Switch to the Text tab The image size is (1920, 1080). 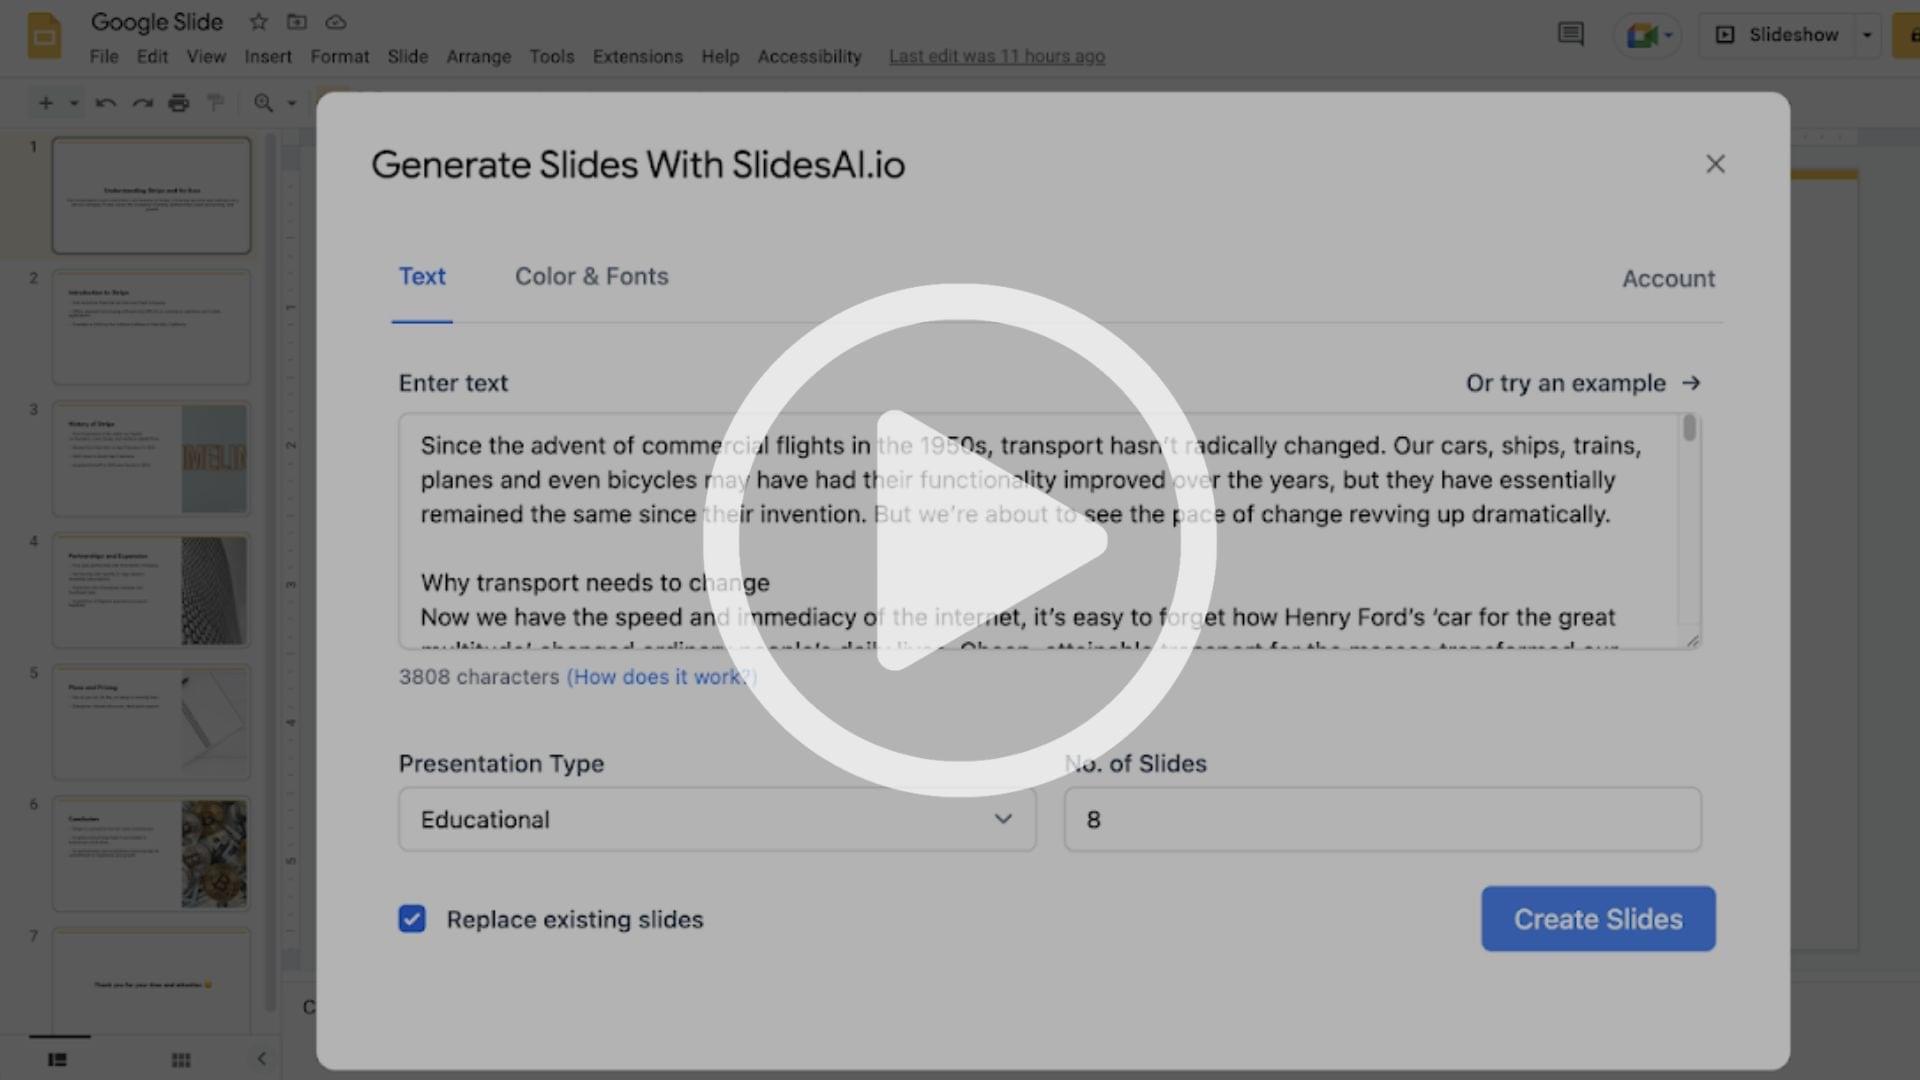coord(422,276)
